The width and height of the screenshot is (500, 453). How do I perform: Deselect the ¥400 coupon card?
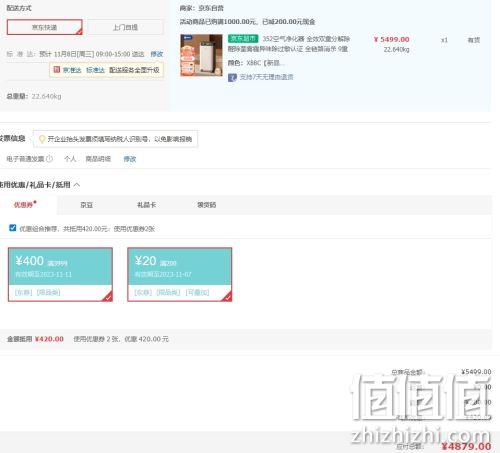(60, 274)
